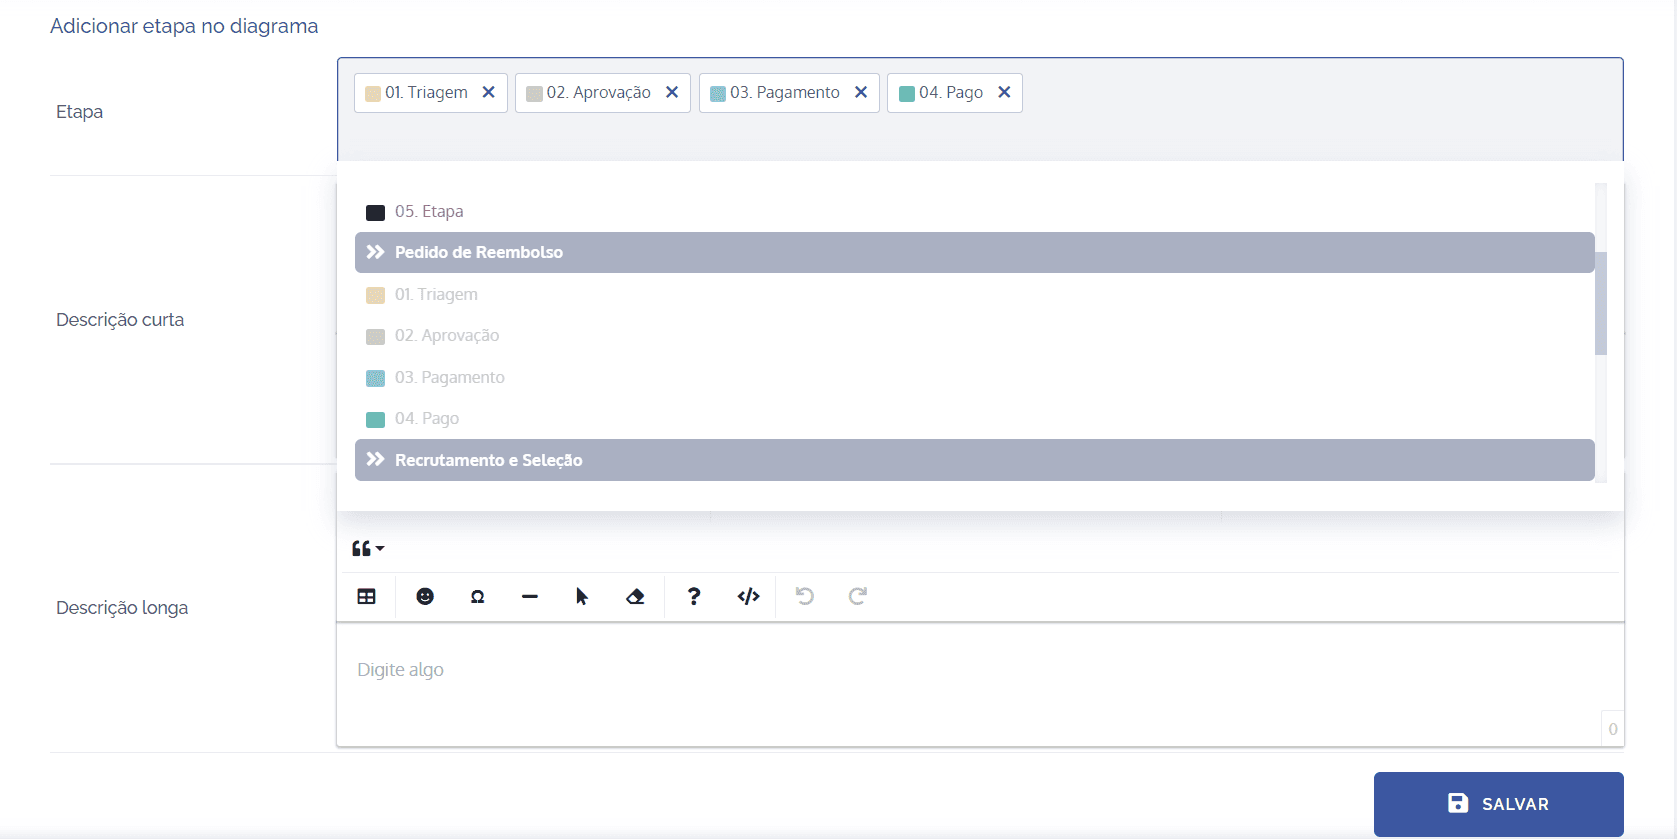Insert a special character (omega)
The height and width of the screenshot is (839, 1677).
tap(478, 596)
